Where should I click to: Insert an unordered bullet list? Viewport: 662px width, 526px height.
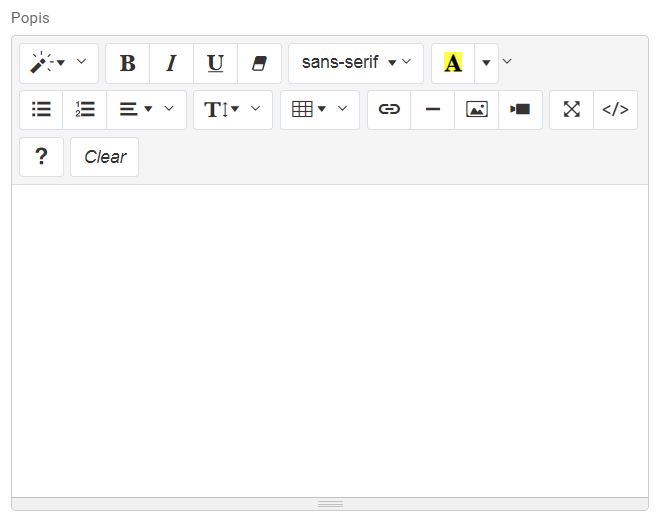point(41,110)
